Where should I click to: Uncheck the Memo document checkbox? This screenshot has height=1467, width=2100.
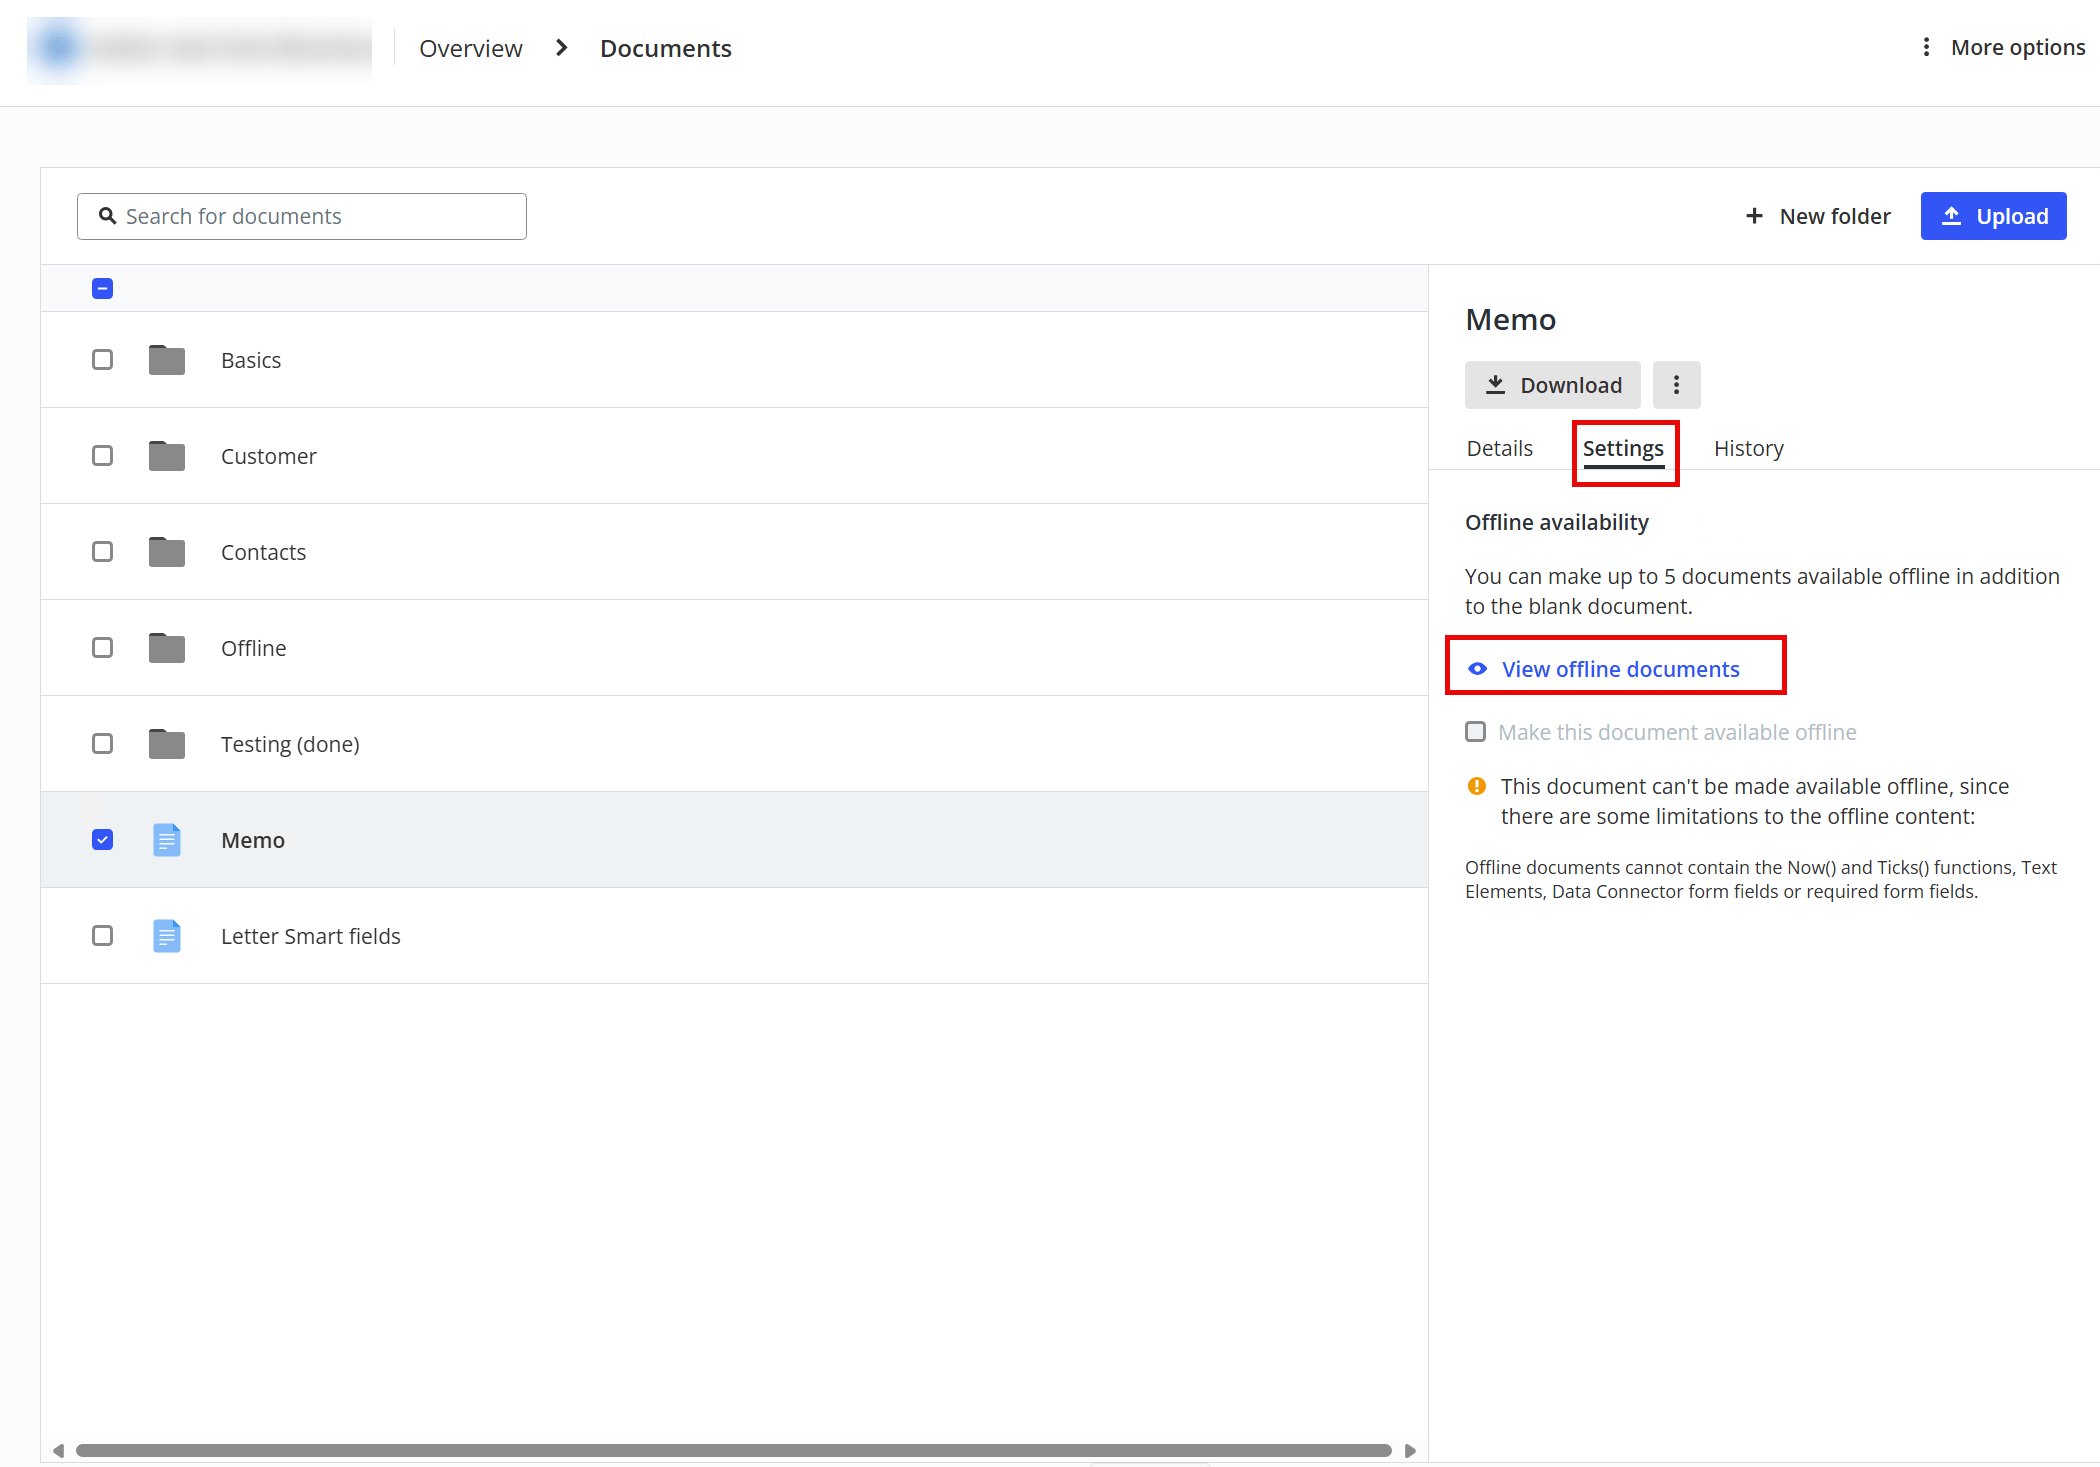[102, 840]
